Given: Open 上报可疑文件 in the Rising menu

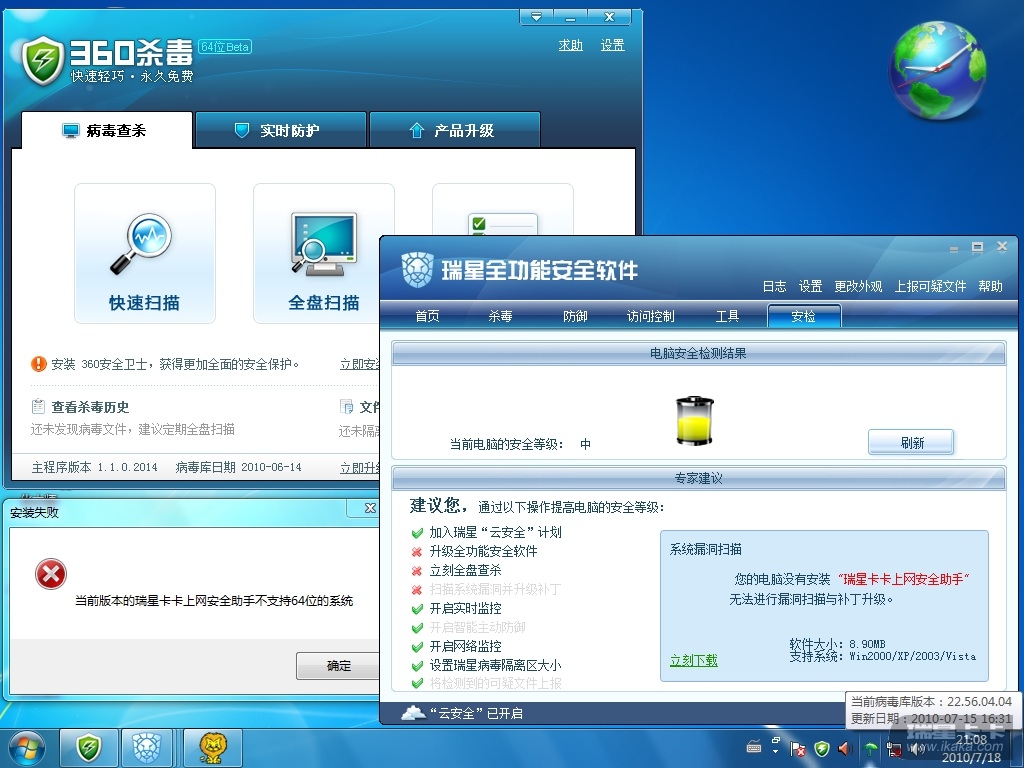Looking at the screenshot, I should point(930,286).
